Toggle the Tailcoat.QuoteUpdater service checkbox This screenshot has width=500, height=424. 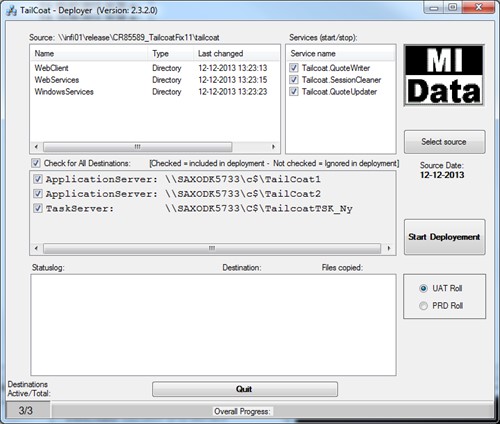(x=294, y=92)
